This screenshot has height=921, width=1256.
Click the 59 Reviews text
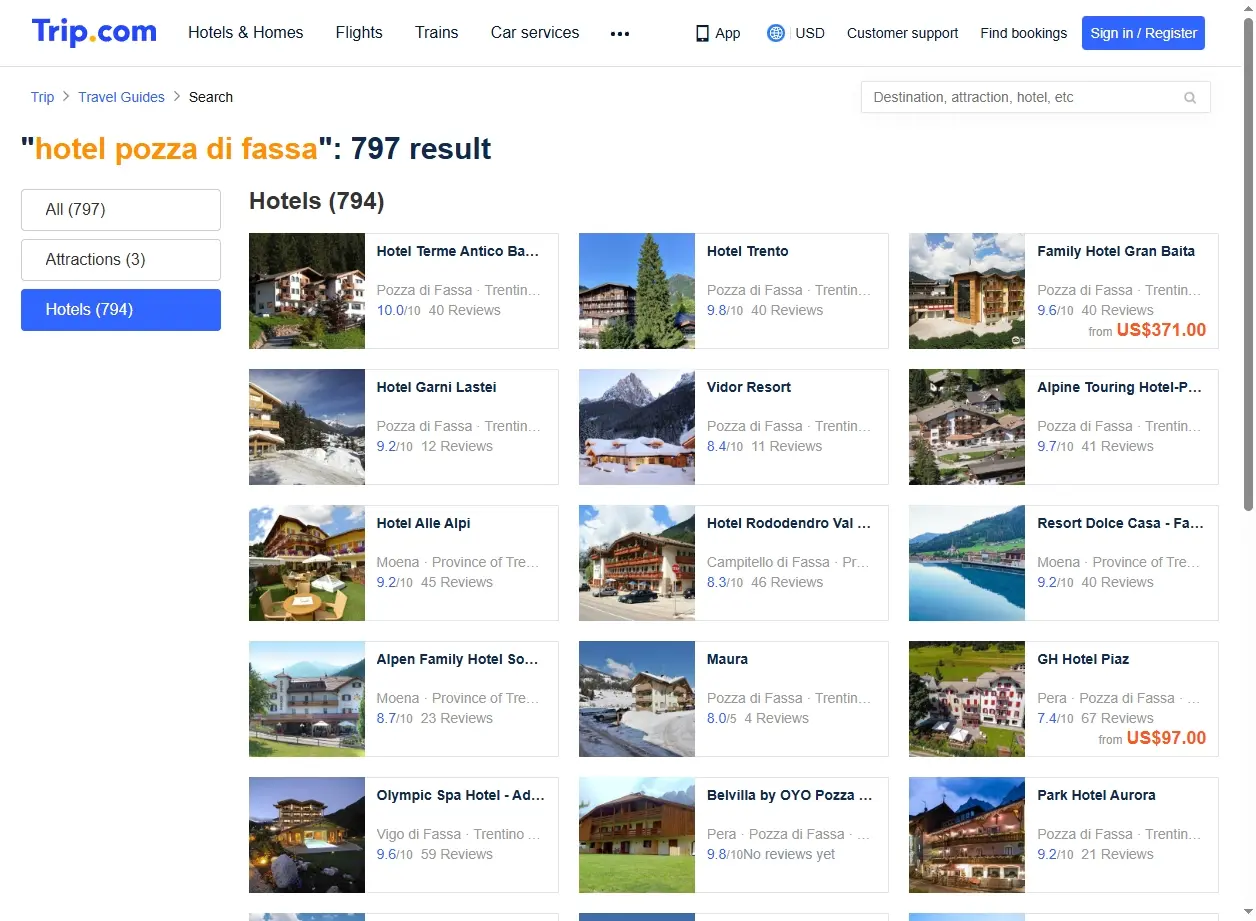click(x=456, y=854)
